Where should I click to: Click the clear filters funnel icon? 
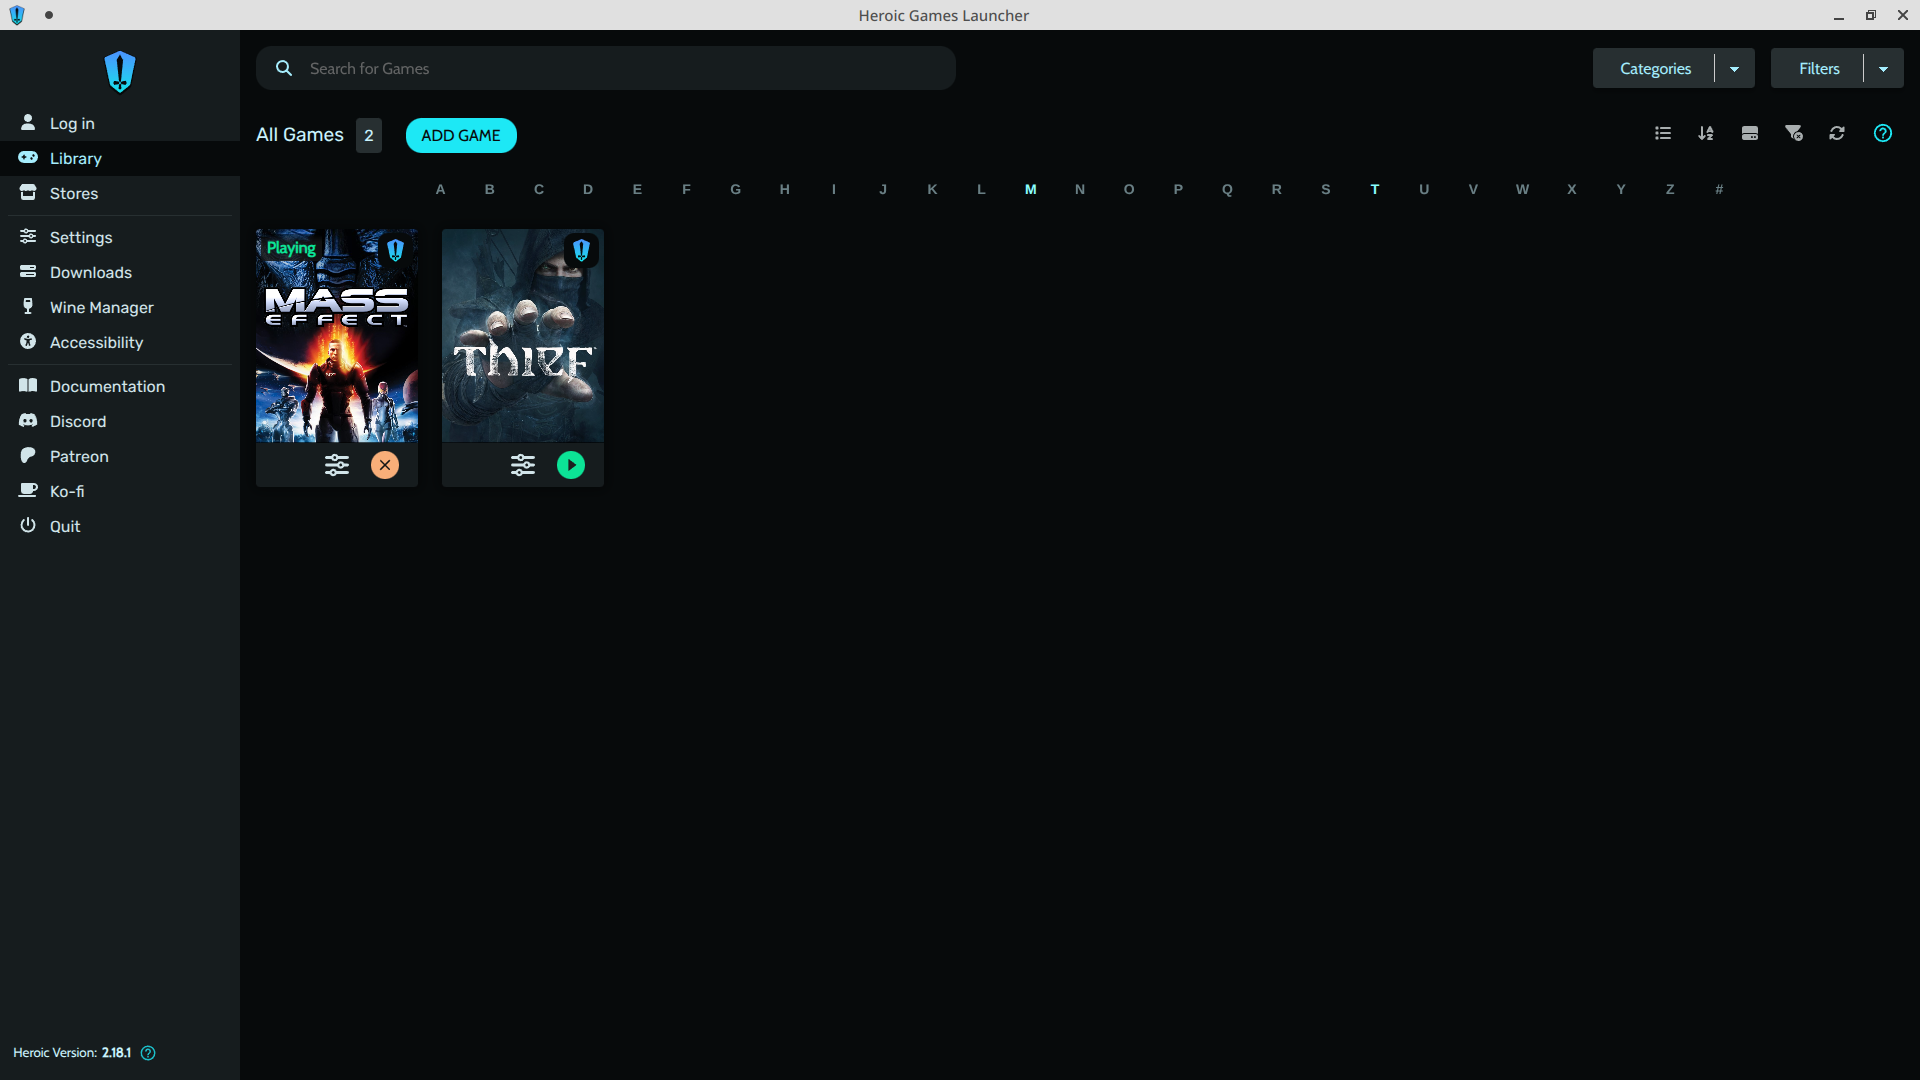[1794, 133]
